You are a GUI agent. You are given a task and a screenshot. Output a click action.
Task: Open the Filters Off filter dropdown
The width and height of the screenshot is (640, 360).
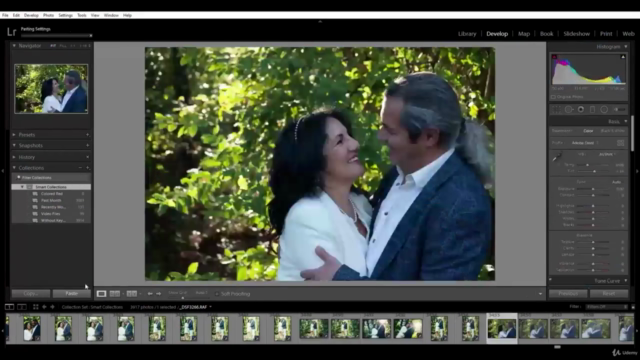tap(607, 307)
